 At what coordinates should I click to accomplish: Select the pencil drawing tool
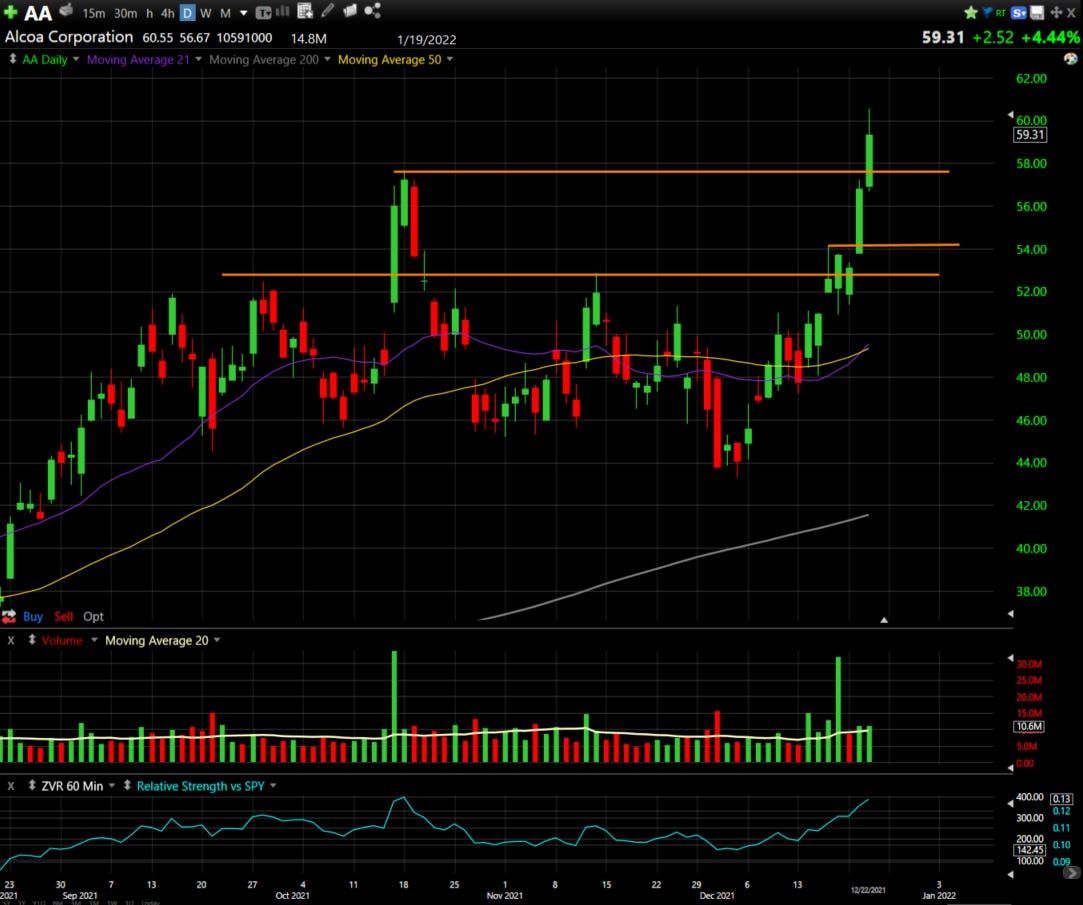click(327, 10)
